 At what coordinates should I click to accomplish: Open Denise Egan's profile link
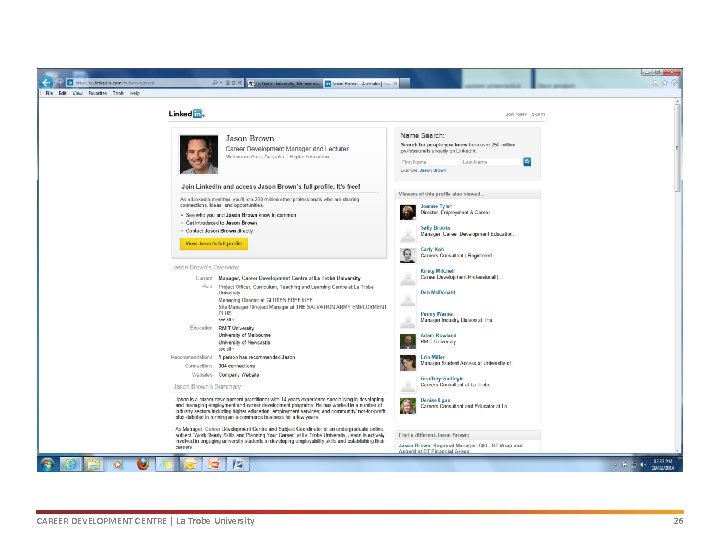point(435,400)
